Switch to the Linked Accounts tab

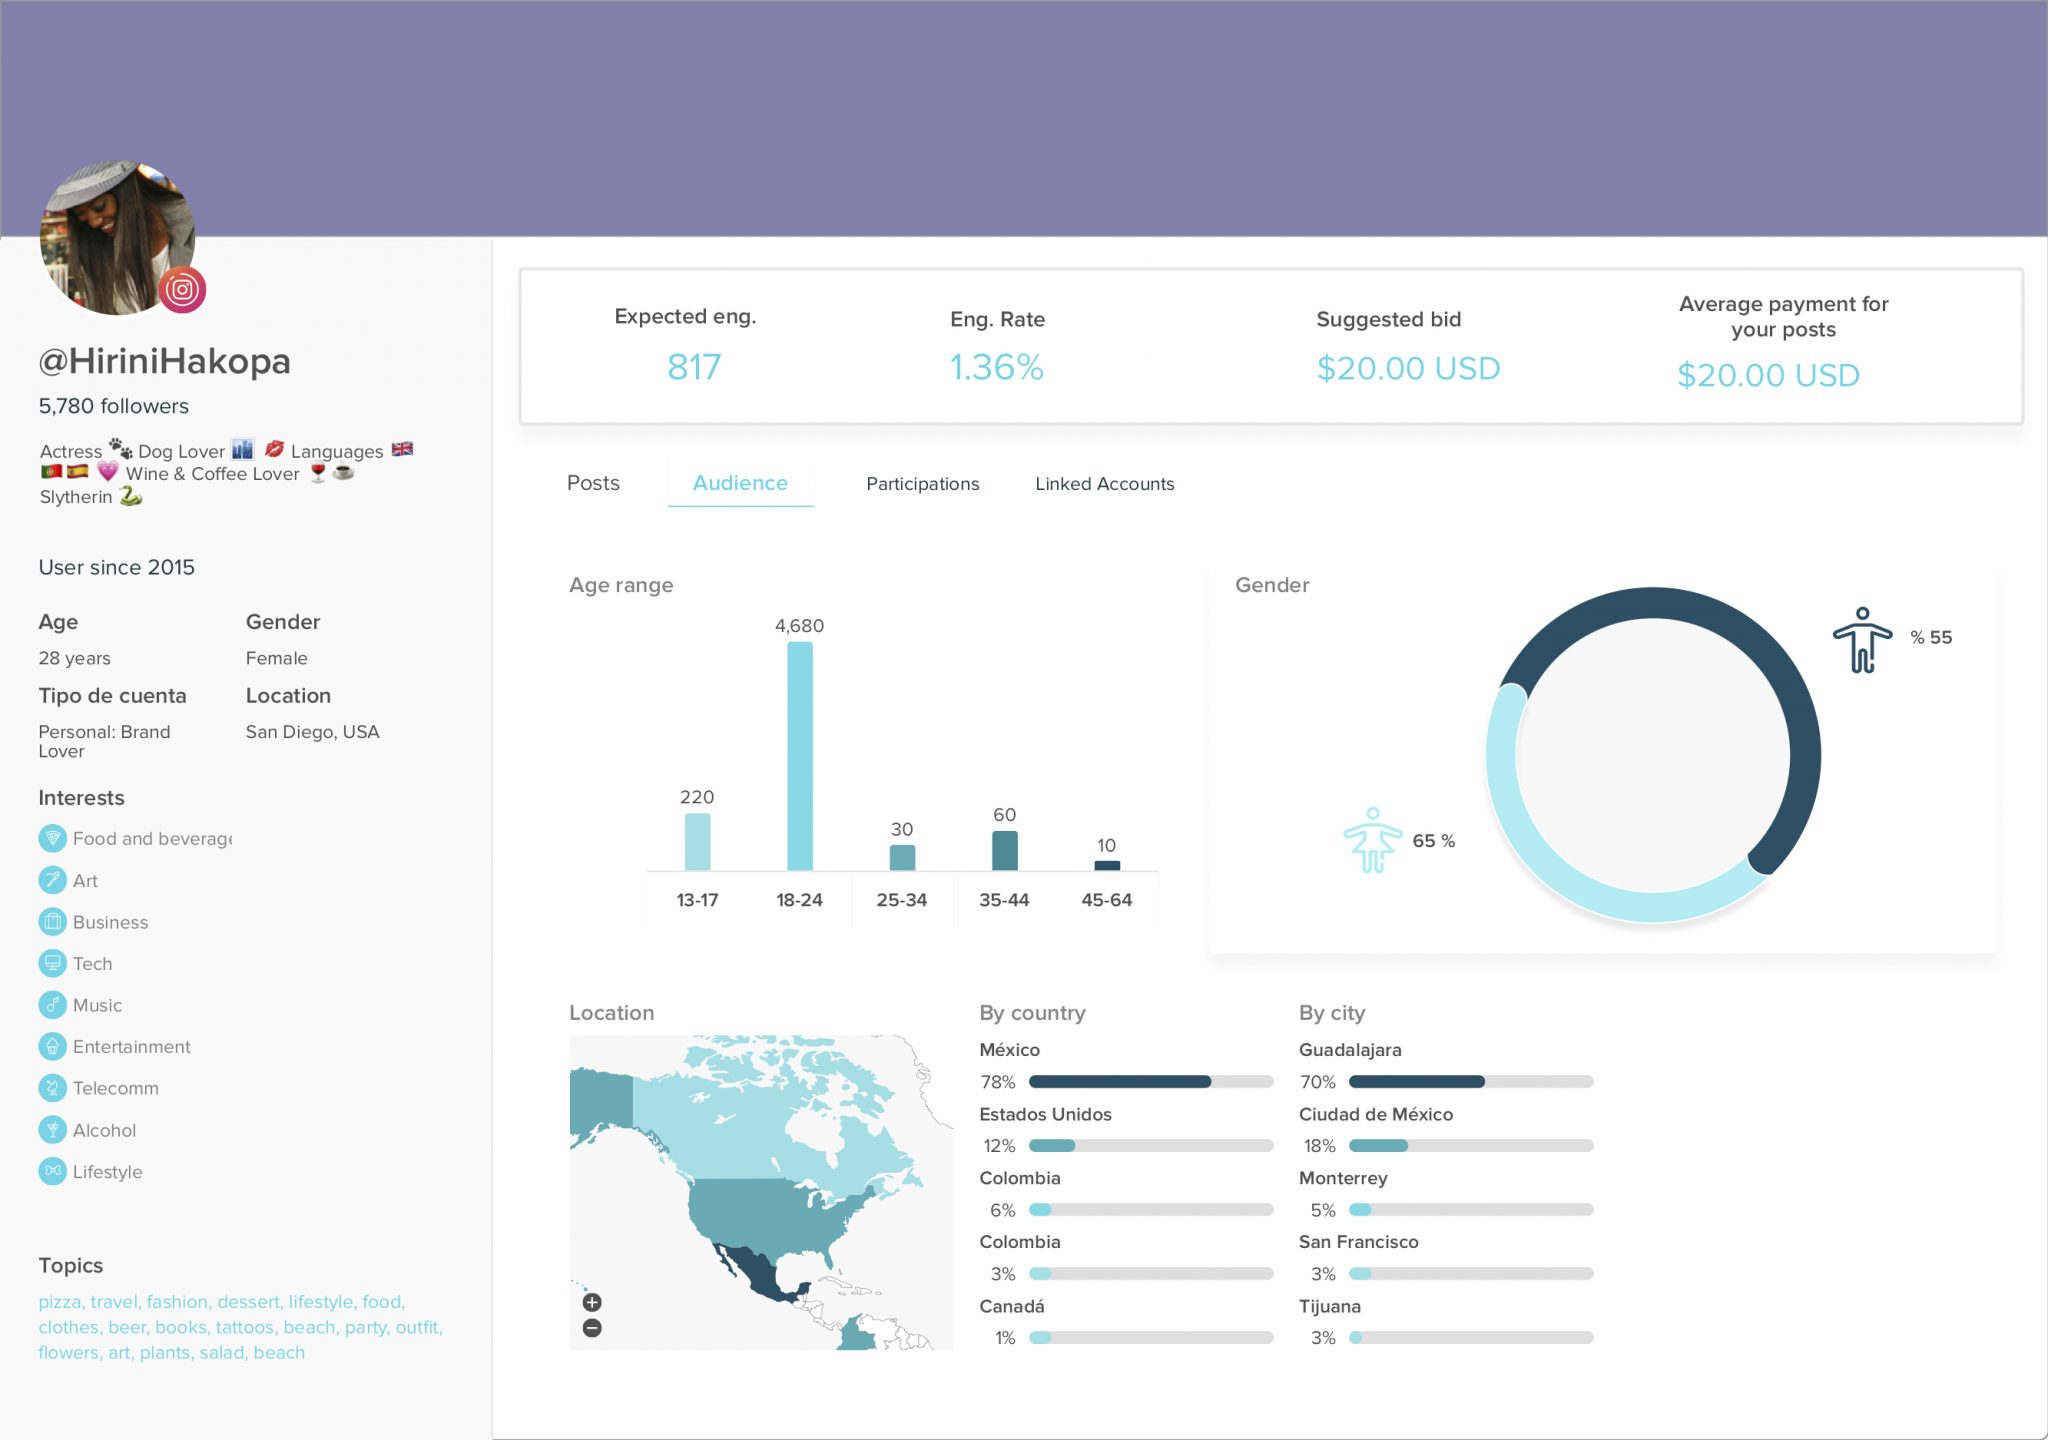(x=1105, y=483)
